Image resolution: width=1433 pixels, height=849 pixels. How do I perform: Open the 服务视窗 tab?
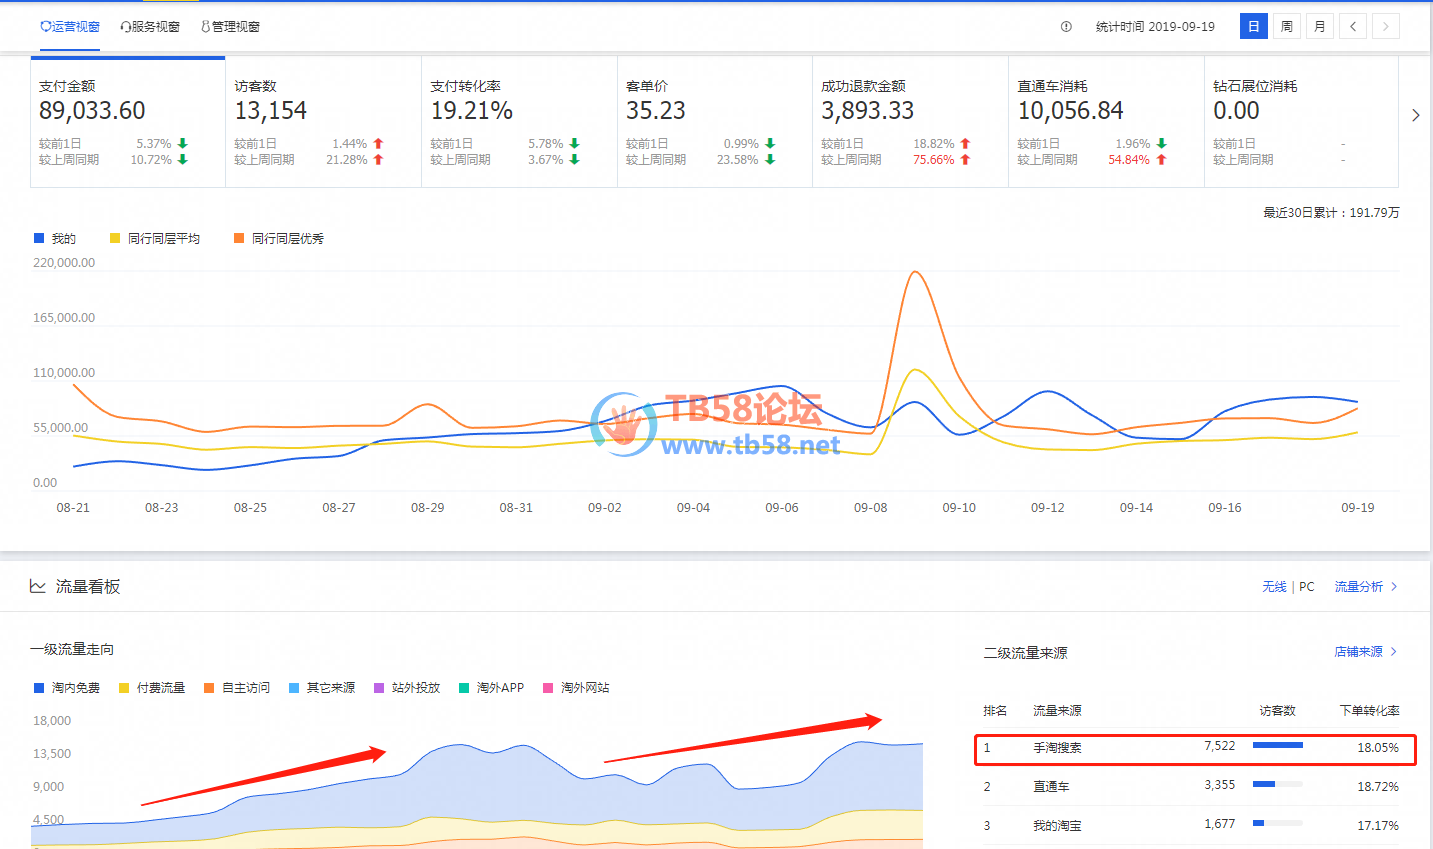150,27
